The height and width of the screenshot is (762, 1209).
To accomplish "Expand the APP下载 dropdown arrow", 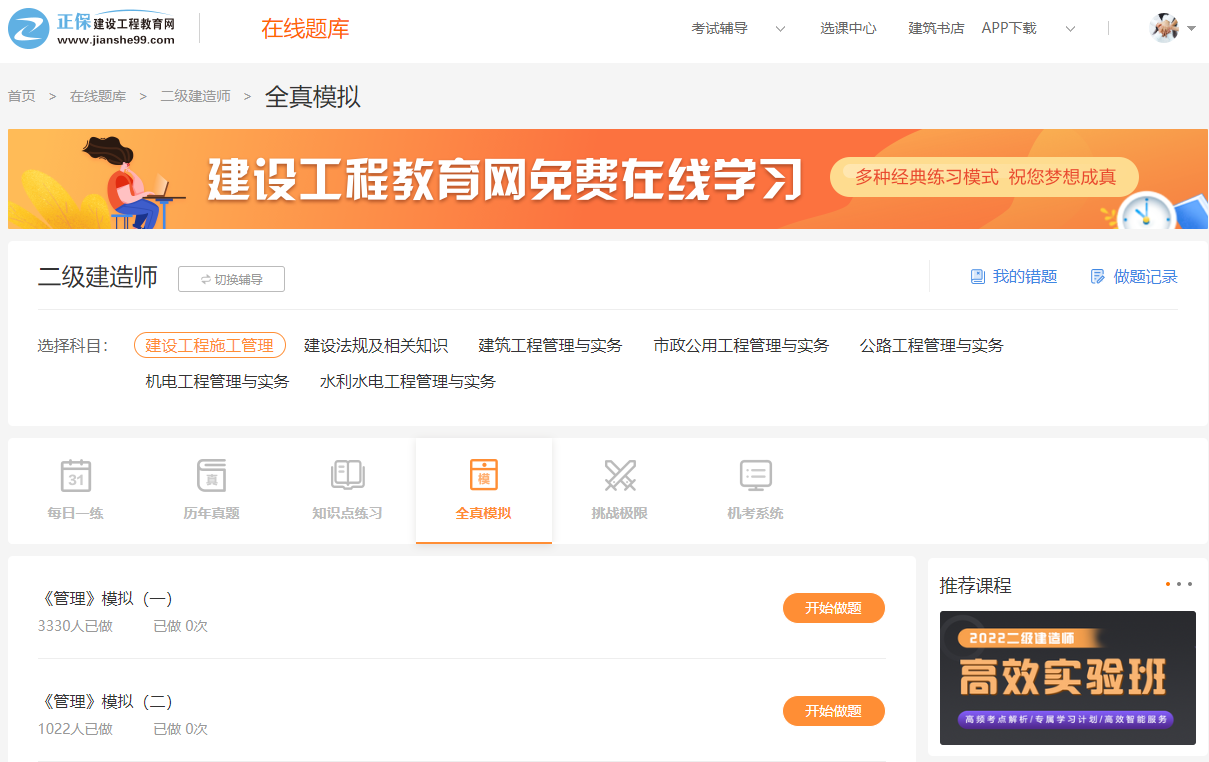I will coord(1070,29).
